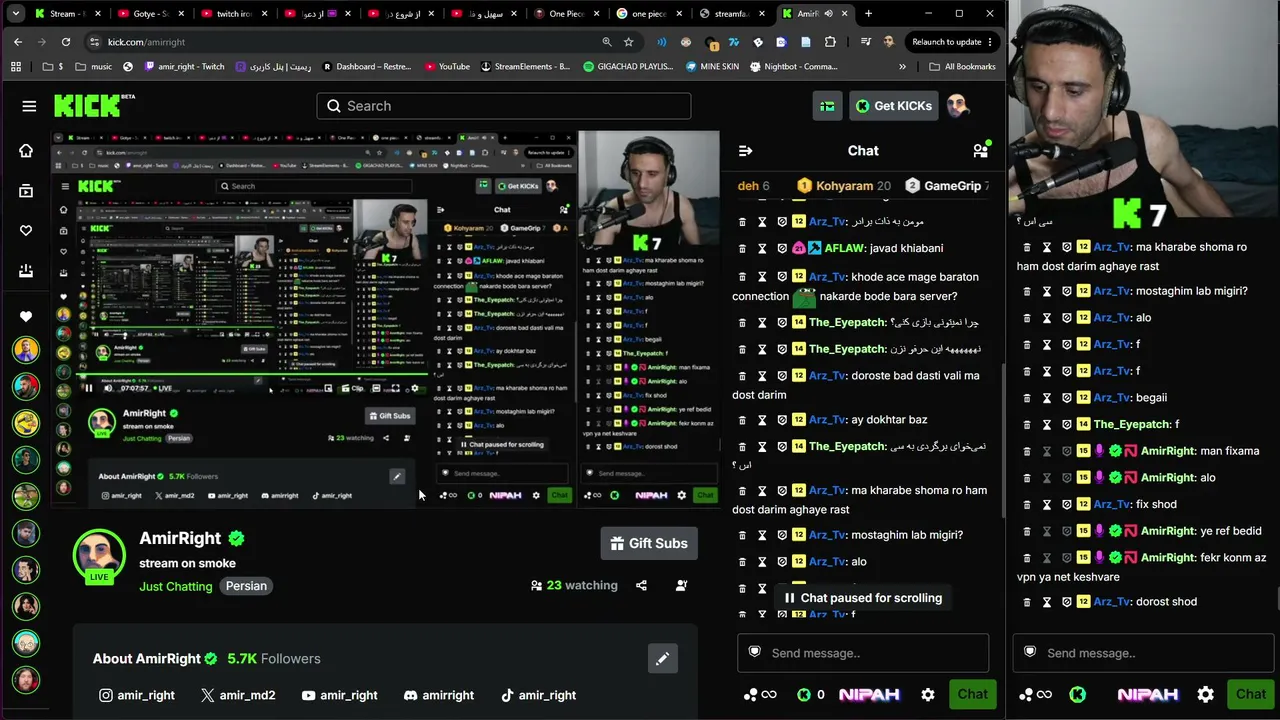Open Chrome tab search dropdown arrow
1280x720 pixels.
click(15, 14)
